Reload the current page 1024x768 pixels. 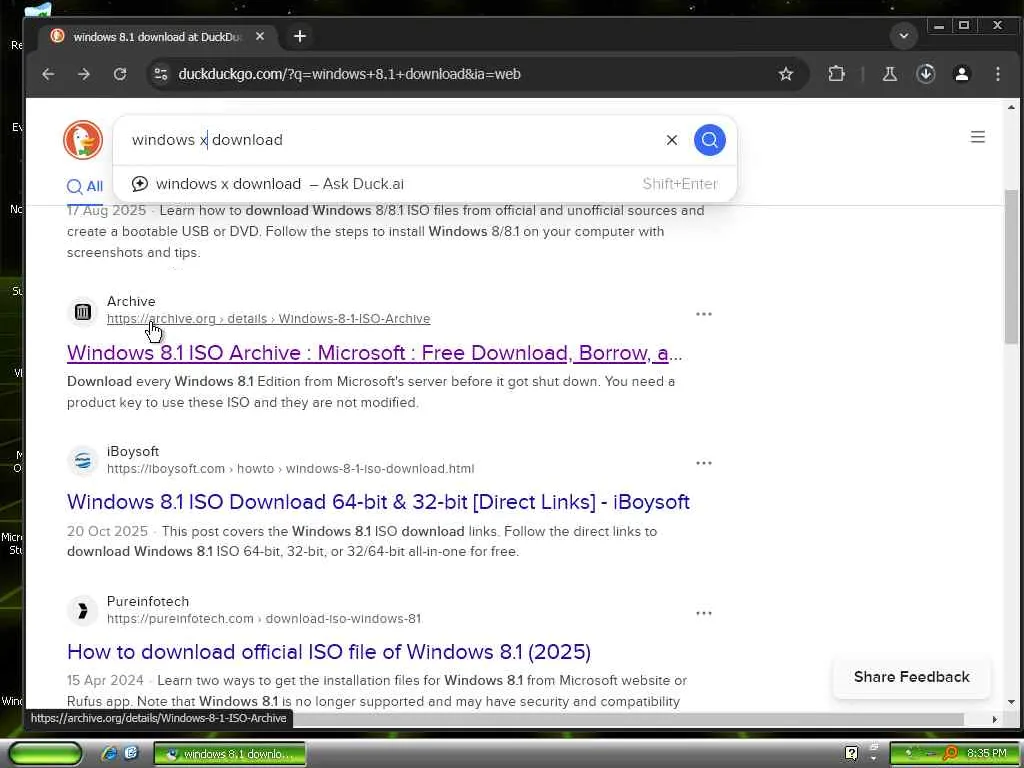120,74
